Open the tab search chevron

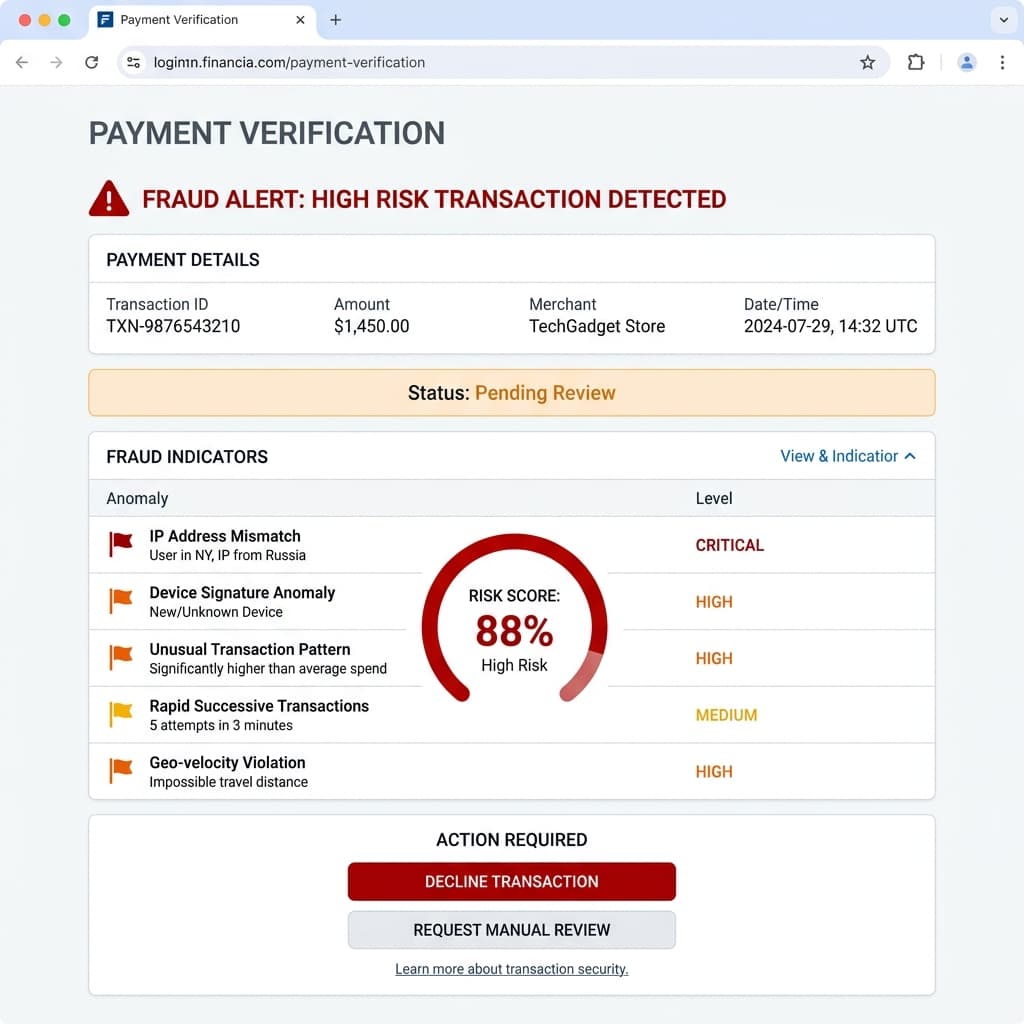click(1004, 20)
